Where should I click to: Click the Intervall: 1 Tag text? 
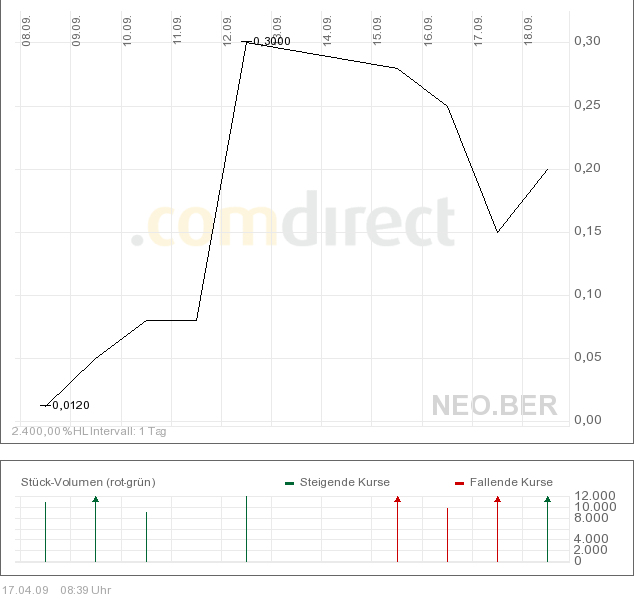point(134,431)
